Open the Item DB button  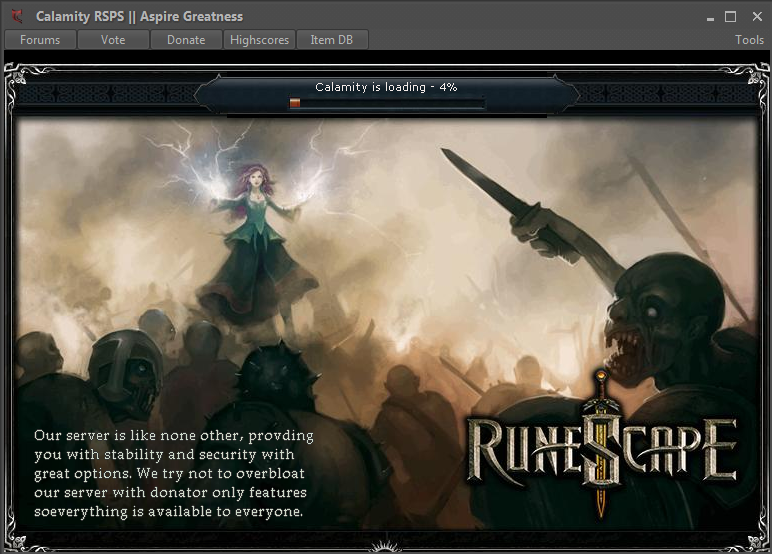332,40
